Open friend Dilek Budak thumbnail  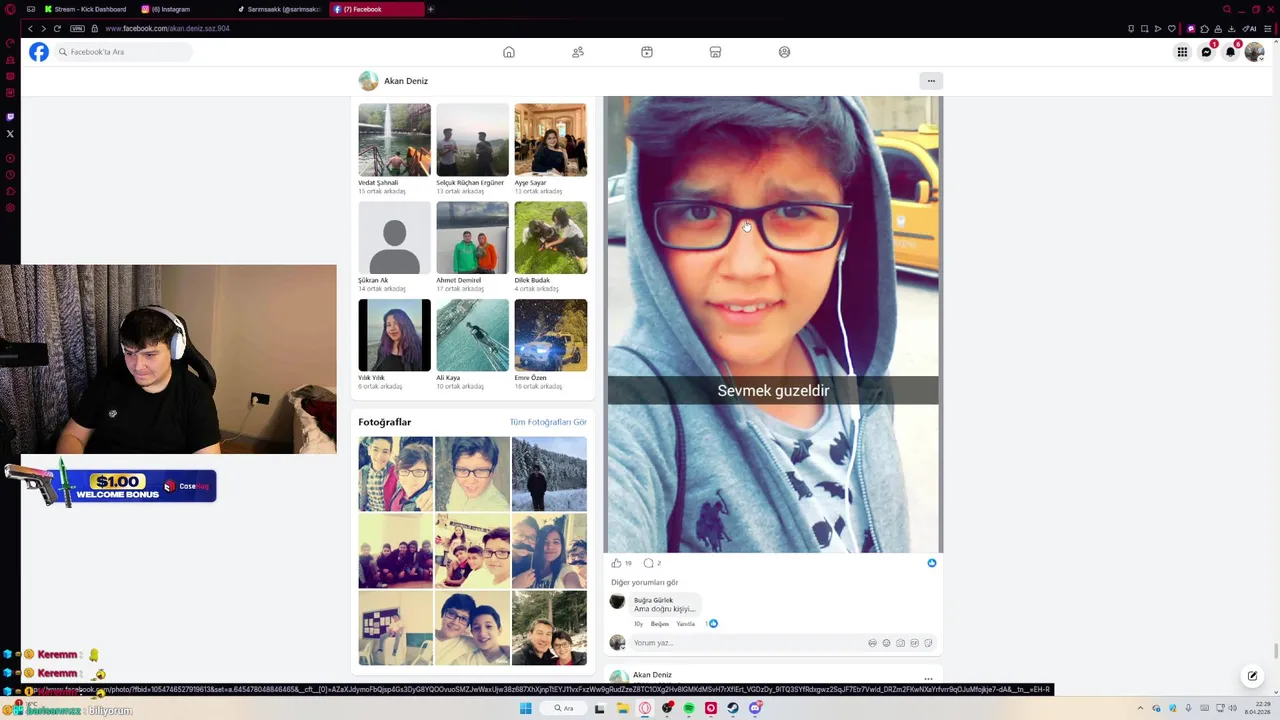(x=550, y=238)
